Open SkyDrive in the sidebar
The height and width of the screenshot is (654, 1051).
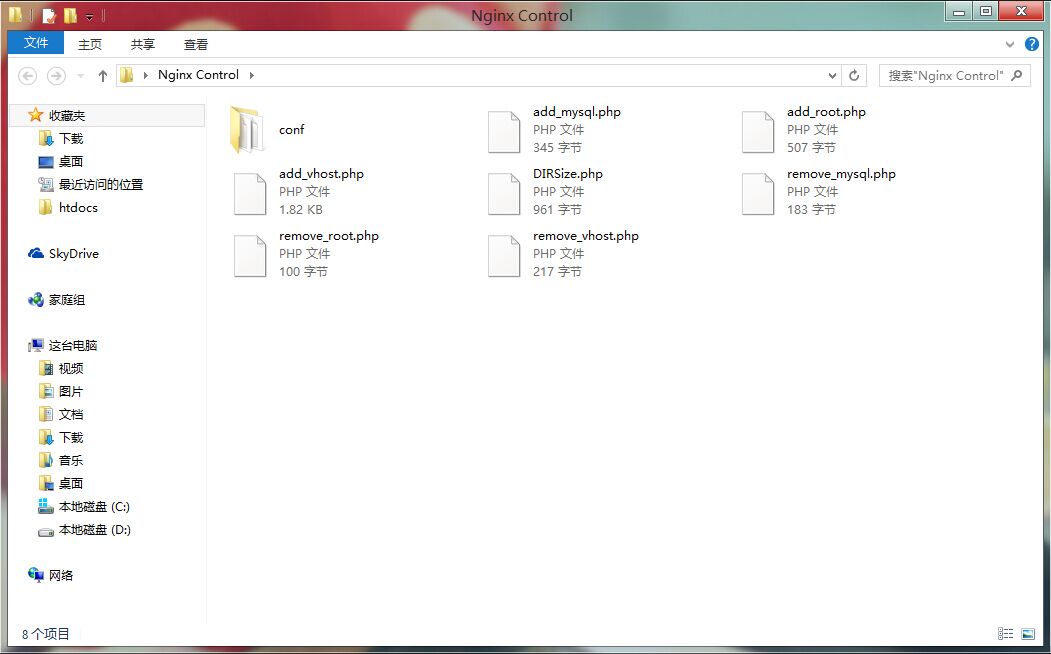point(64,253)
